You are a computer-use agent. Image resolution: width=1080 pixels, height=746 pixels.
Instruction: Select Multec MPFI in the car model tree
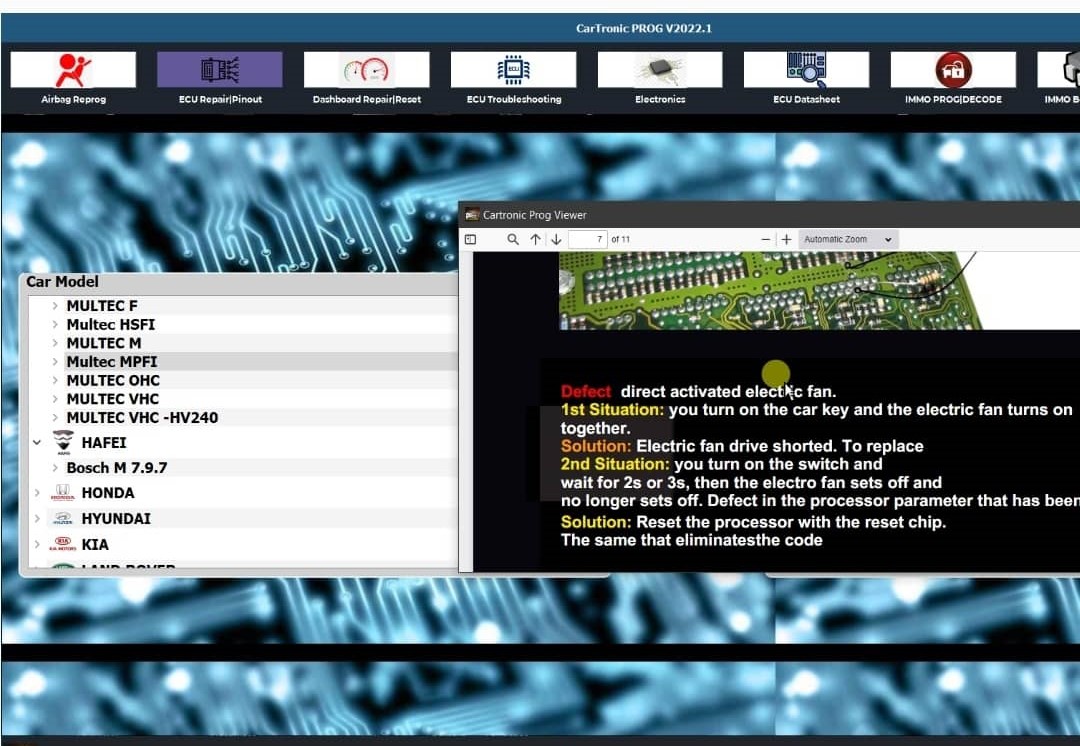coord(112,362)
